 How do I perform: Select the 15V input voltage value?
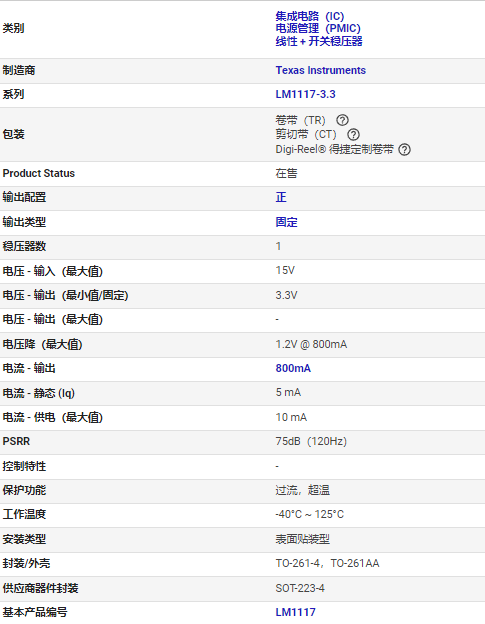tap(285, 271)
